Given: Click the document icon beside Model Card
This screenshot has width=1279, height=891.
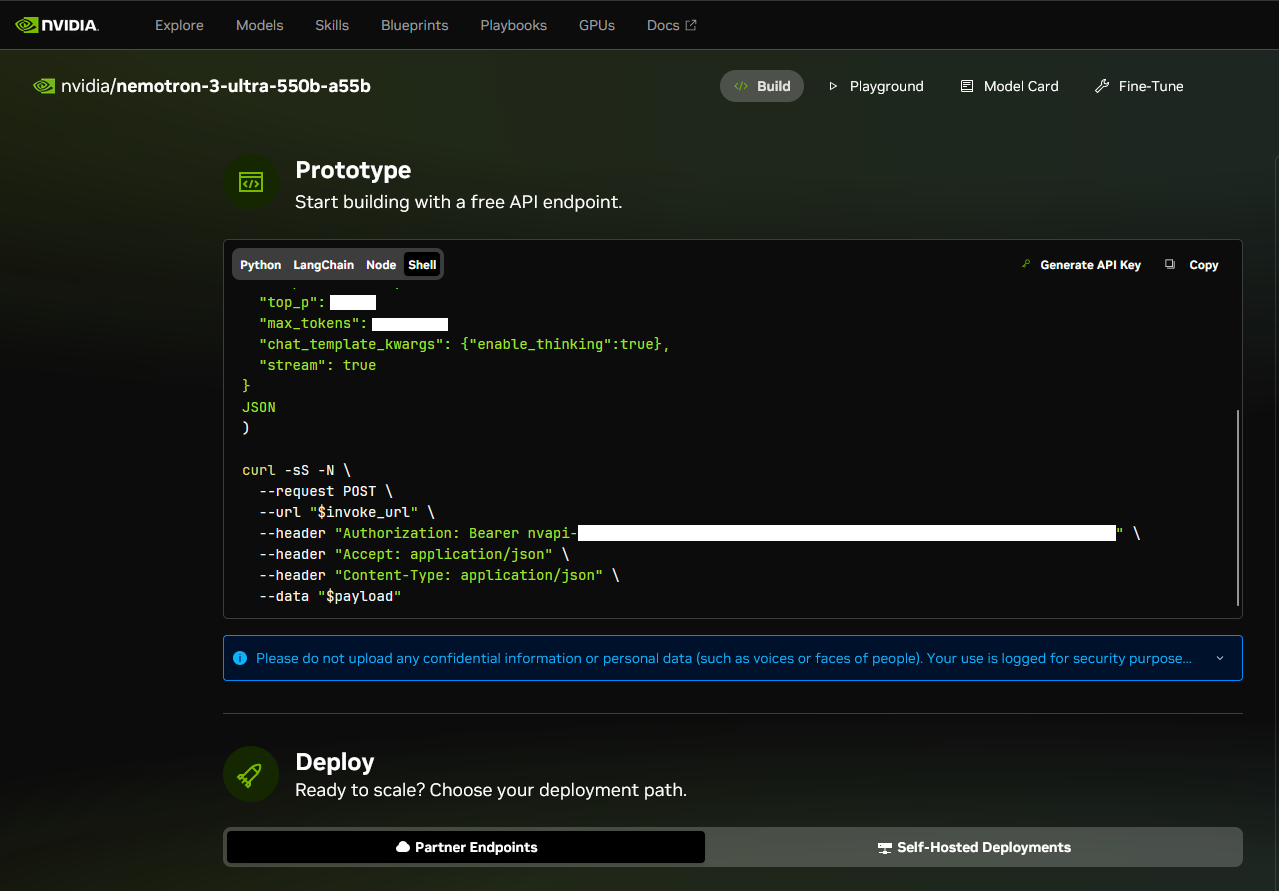Looking at the screenshot, I should pyautogui.click(x=966, y=86).
